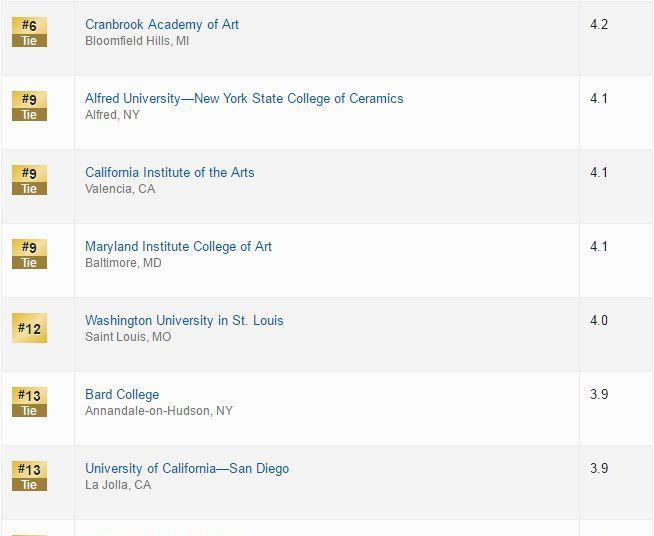Click California Institute of the Arts' #9 badge

click(29, 180)
